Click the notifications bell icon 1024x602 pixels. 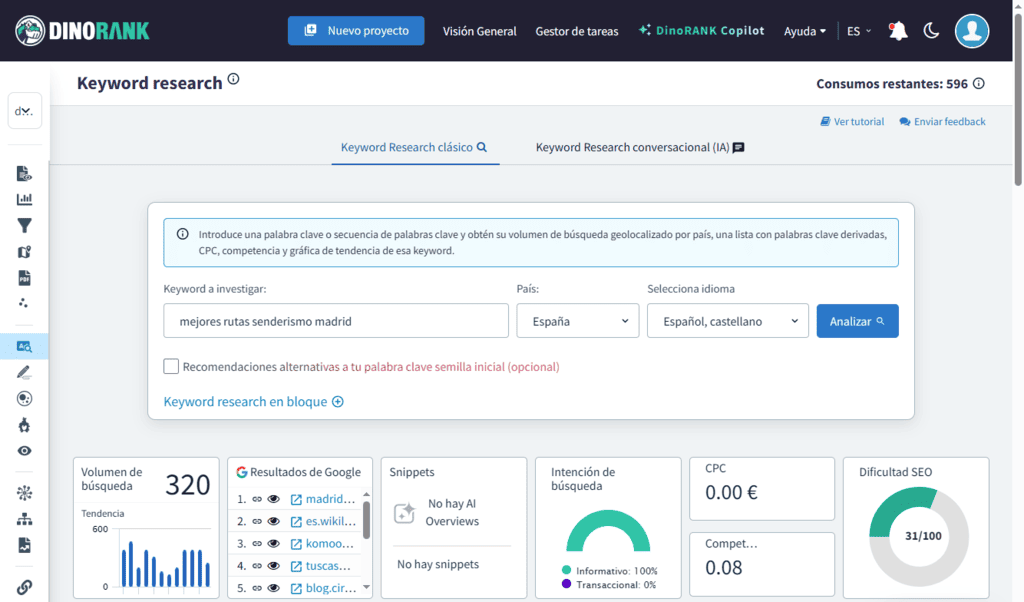897,30
